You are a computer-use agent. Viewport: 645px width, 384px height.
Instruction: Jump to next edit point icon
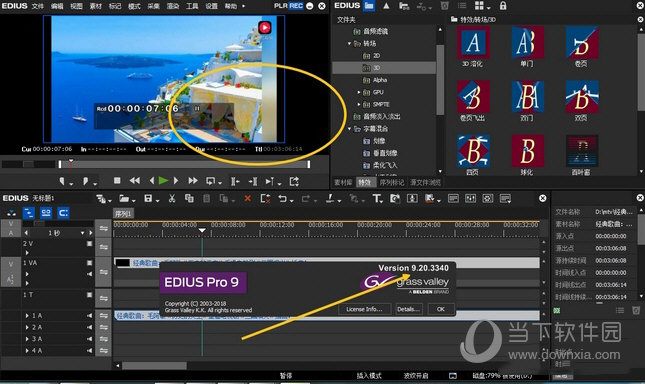(253, 181)
